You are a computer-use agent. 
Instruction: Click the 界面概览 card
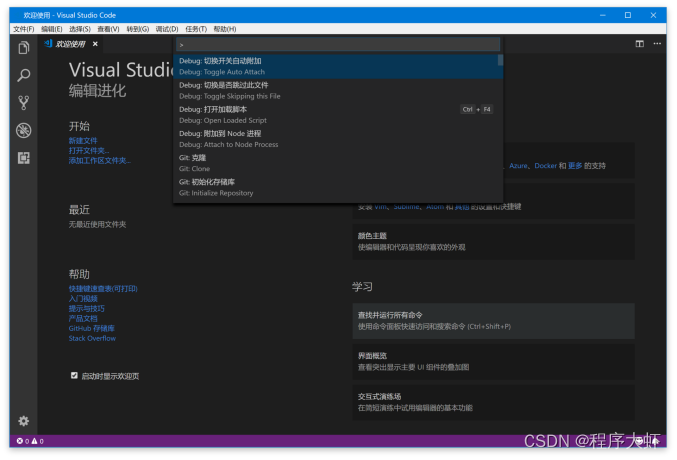(x=493, y=362)
